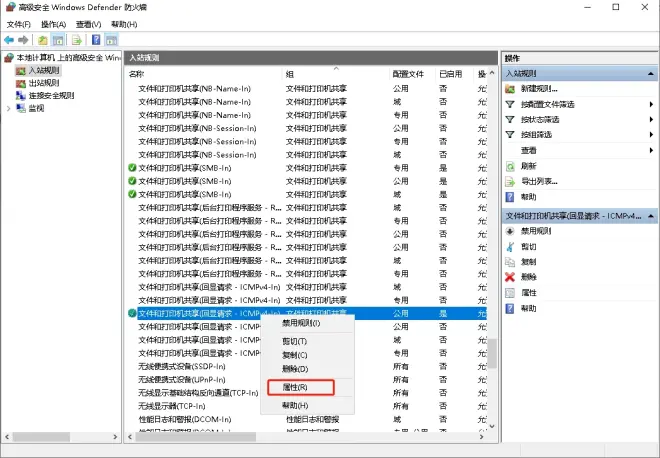The image size is (660, 458).
Task: Open the 帮助(H) menu in menu bar
Action: tap(124, 24)
